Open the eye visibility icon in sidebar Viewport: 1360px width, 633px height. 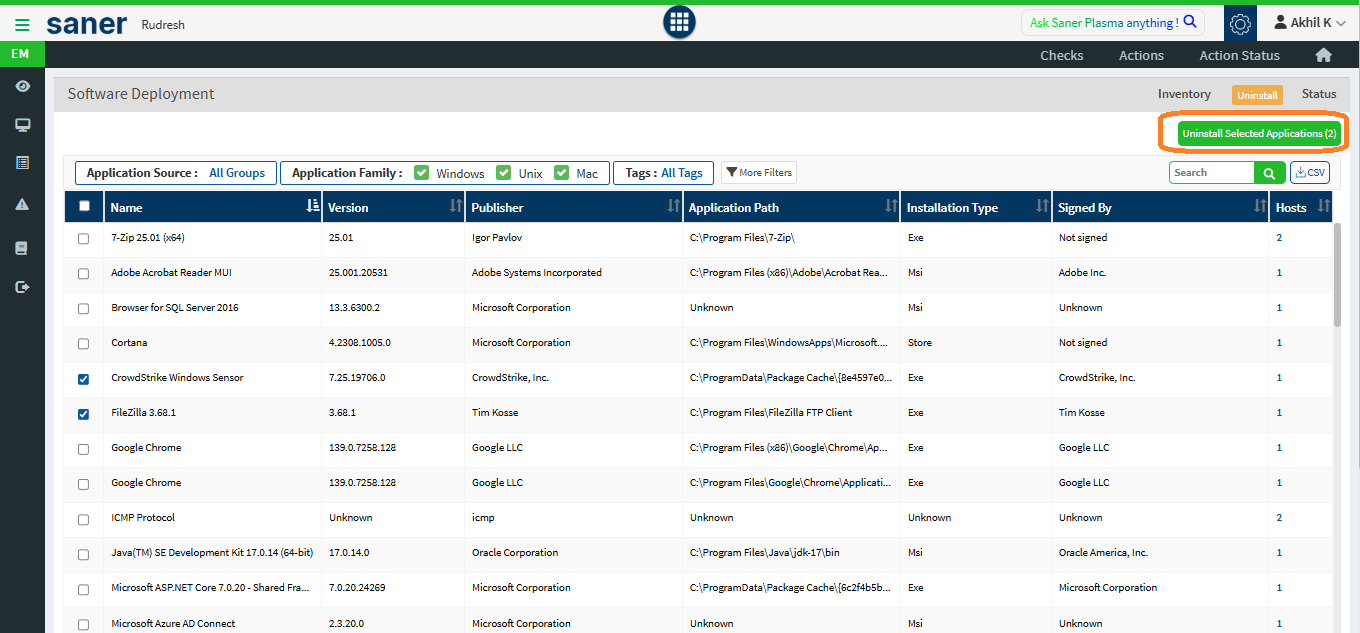click(22, 87)
